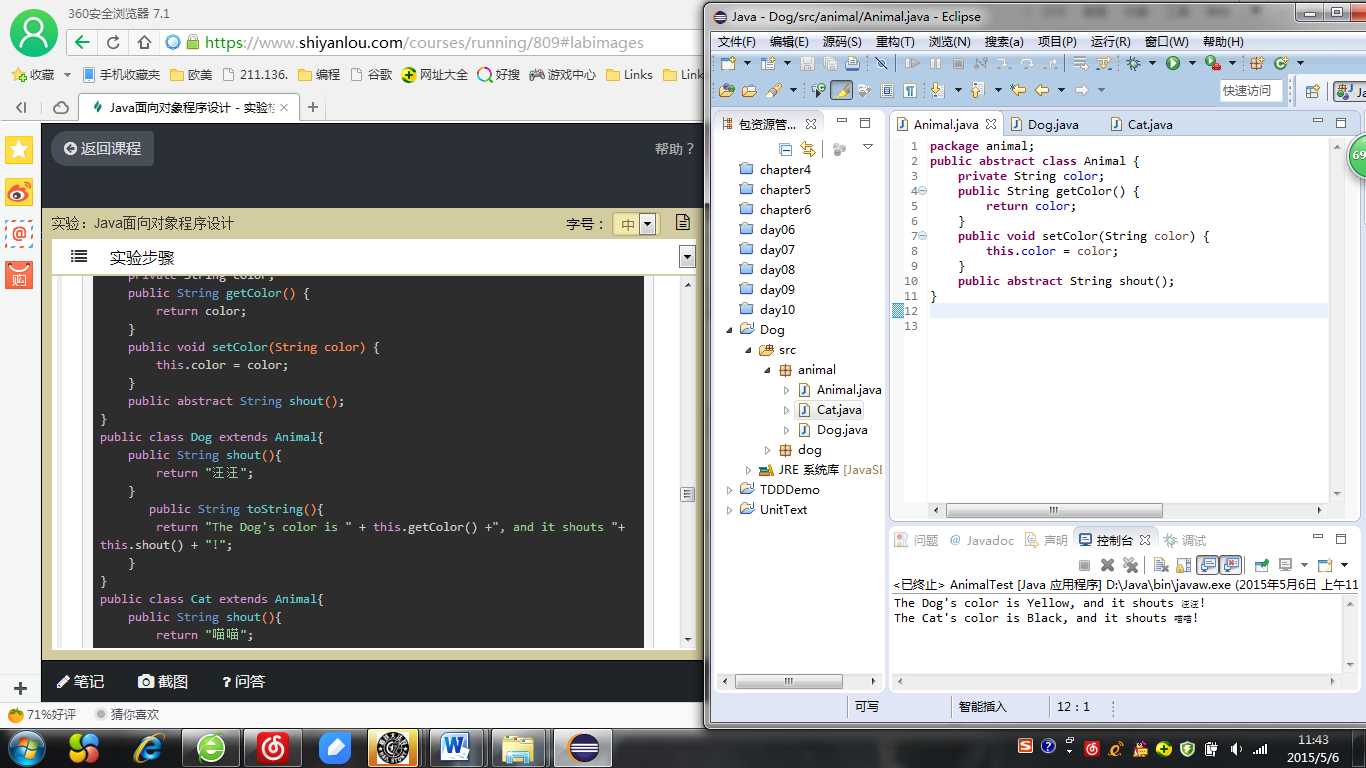Click Open Console icon
This screenshot has width=1366, height=768.
[x=1325, y=565]
